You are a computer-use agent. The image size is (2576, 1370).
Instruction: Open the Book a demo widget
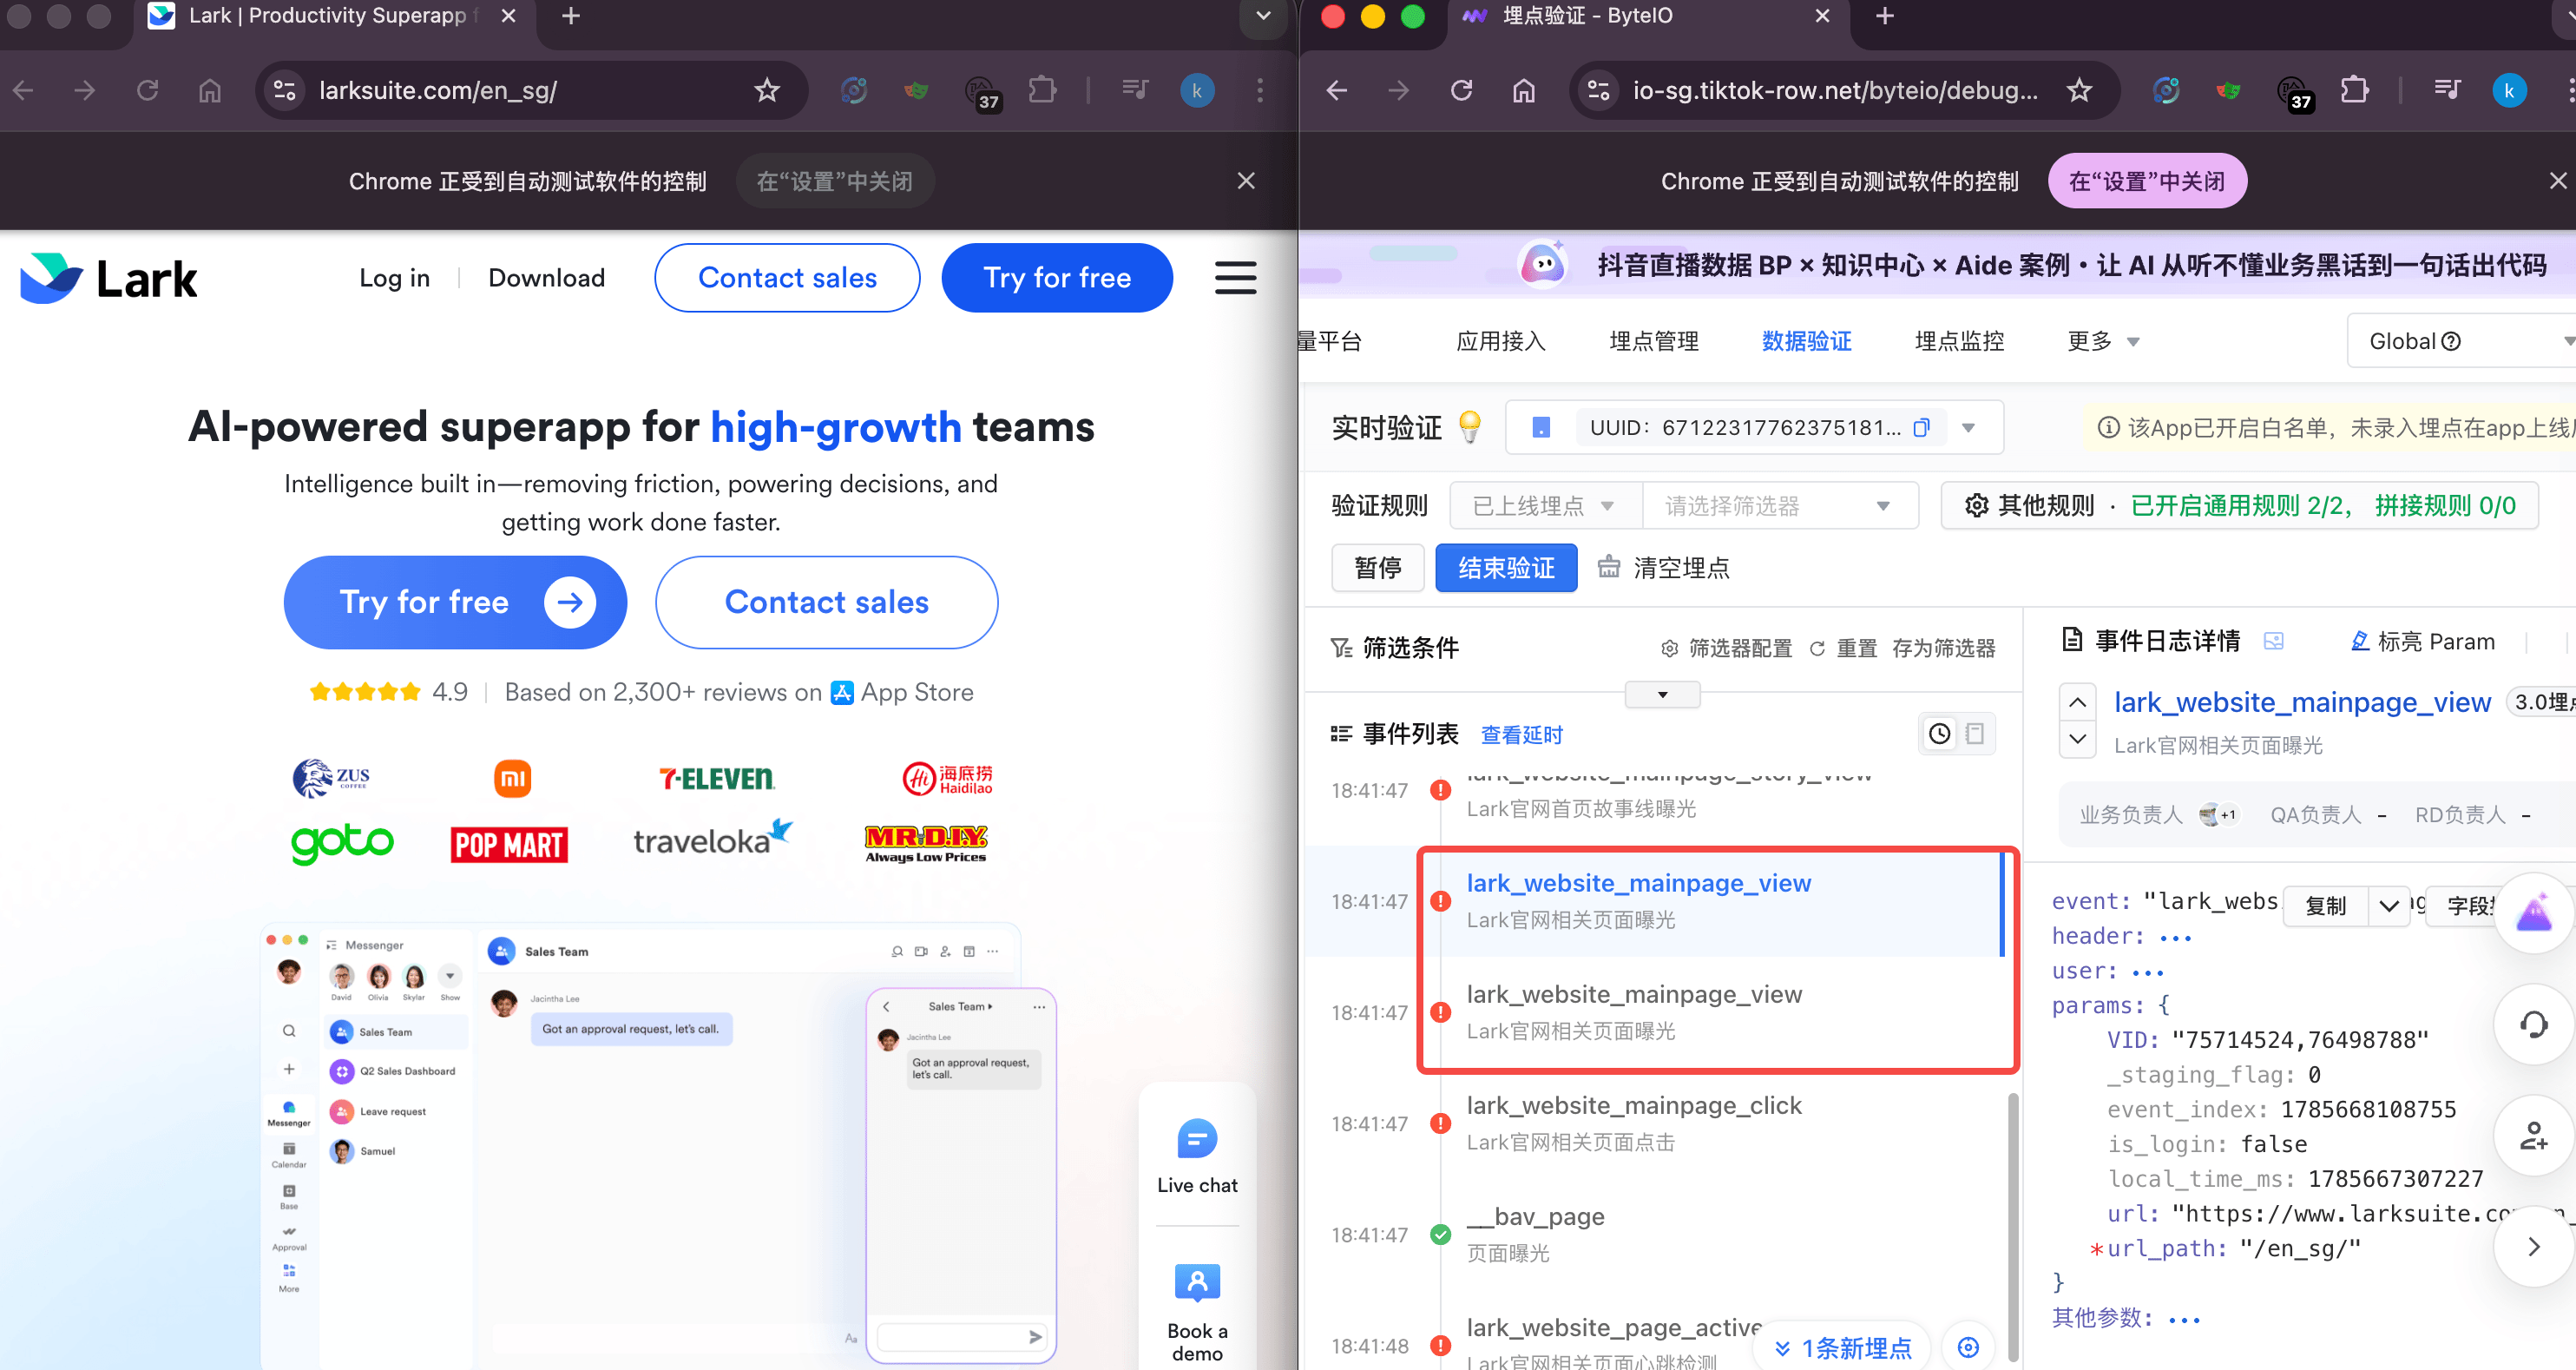(x=1197, y=1312)
